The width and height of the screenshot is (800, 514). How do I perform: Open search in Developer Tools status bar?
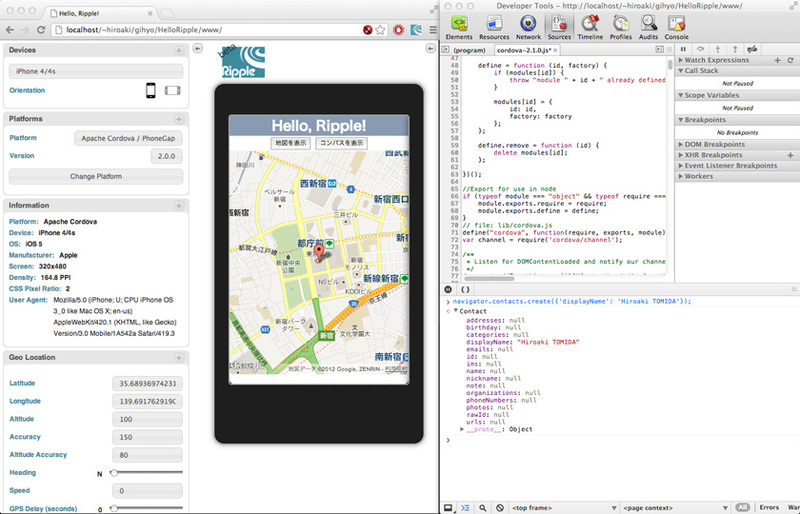pyautogui.click(x=483, y=508)
